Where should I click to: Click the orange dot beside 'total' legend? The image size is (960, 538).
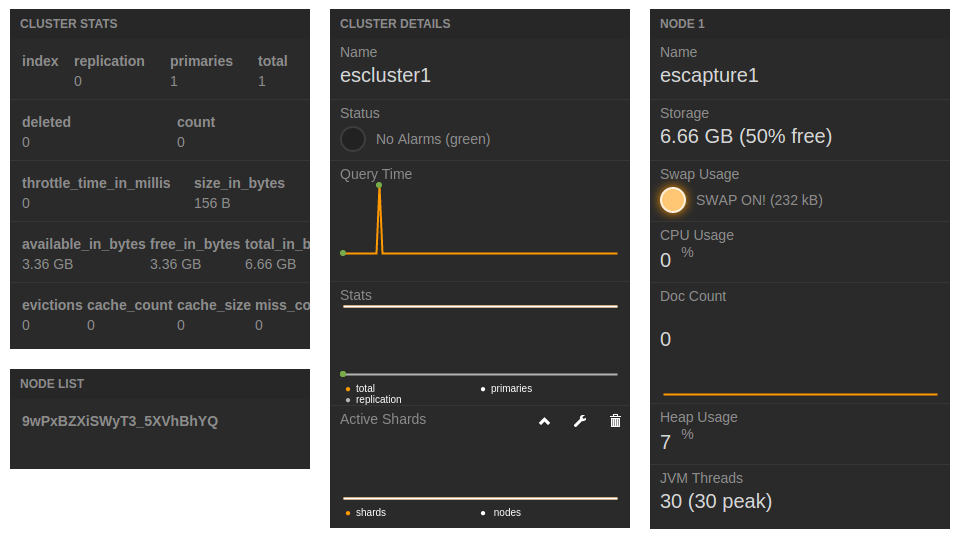(347, 388)
